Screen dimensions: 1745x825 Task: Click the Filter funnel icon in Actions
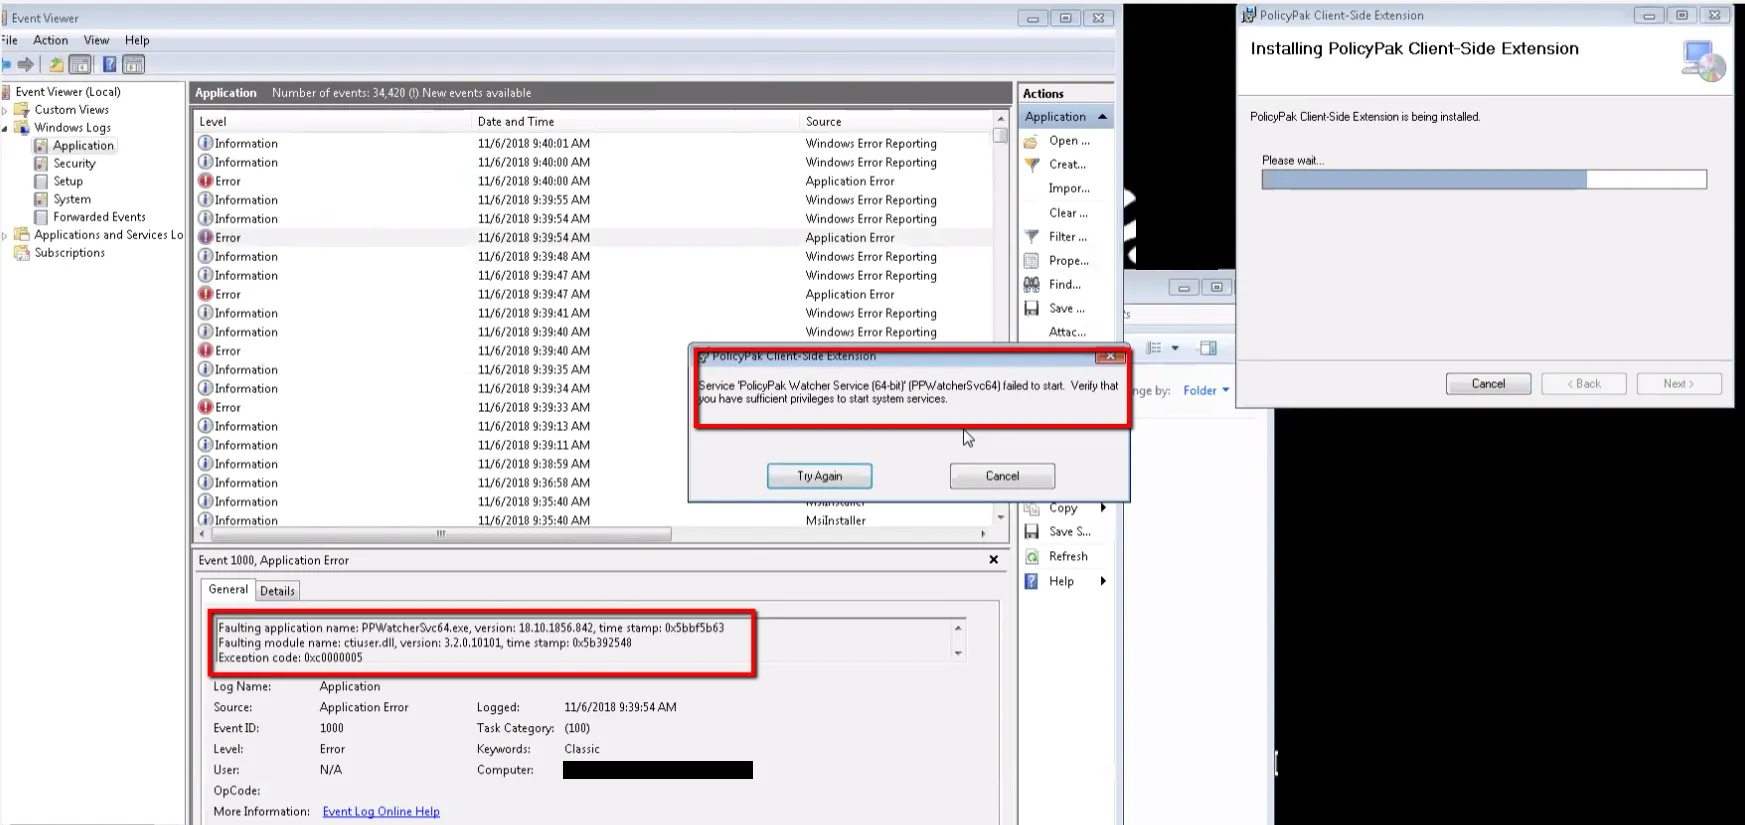(1032, 237)
